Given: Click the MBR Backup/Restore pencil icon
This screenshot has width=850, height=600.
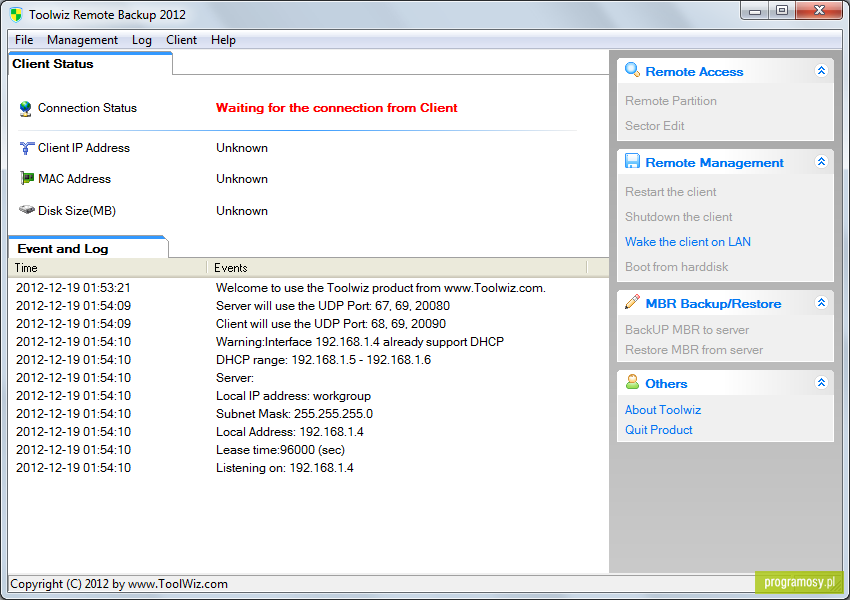Looking at the screenshot, I should [x=632, y=302].
